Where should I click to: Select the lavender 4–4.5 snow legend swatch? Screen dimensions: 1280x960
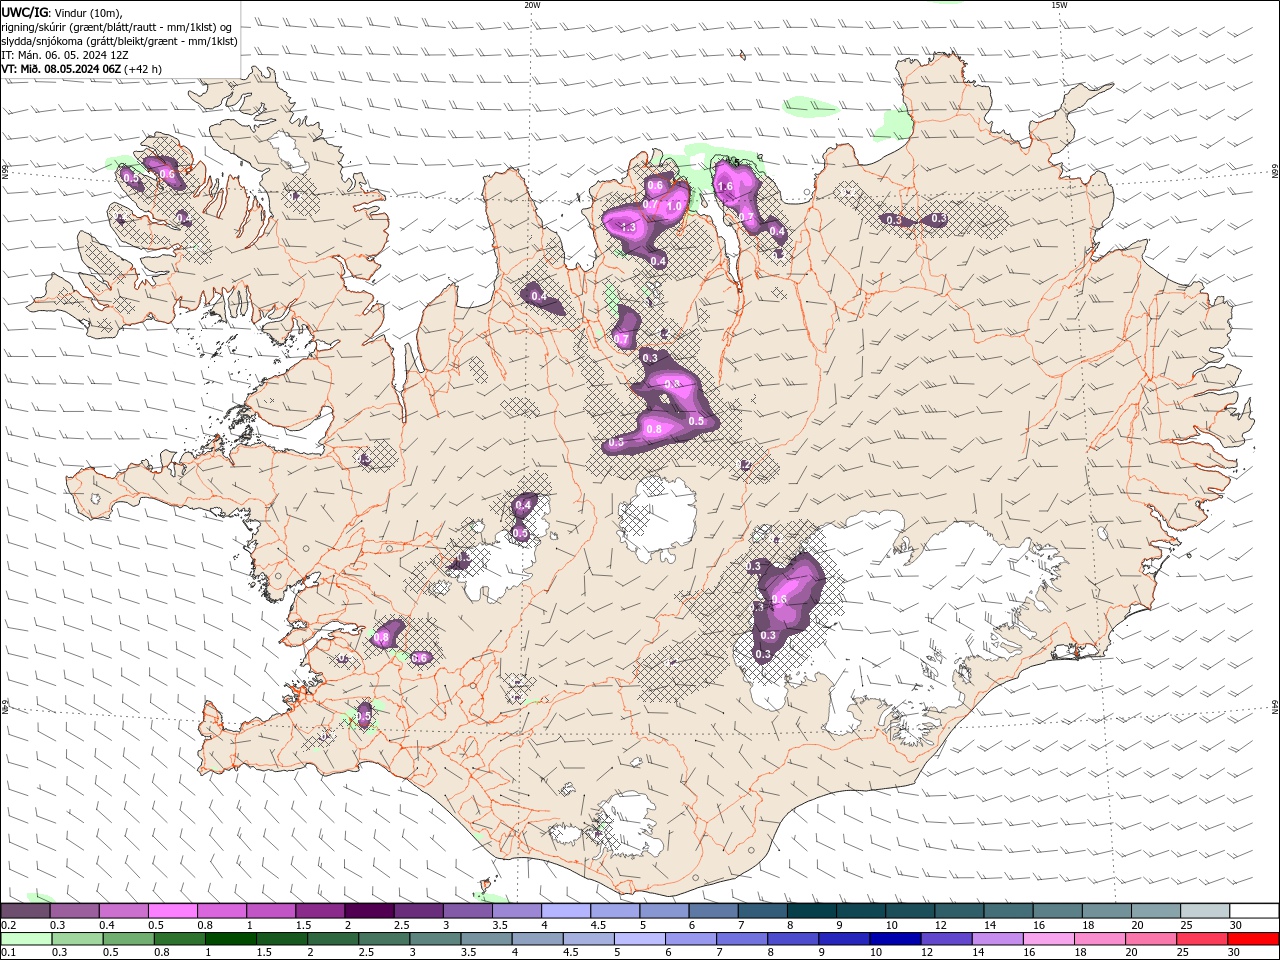point(566,911)
